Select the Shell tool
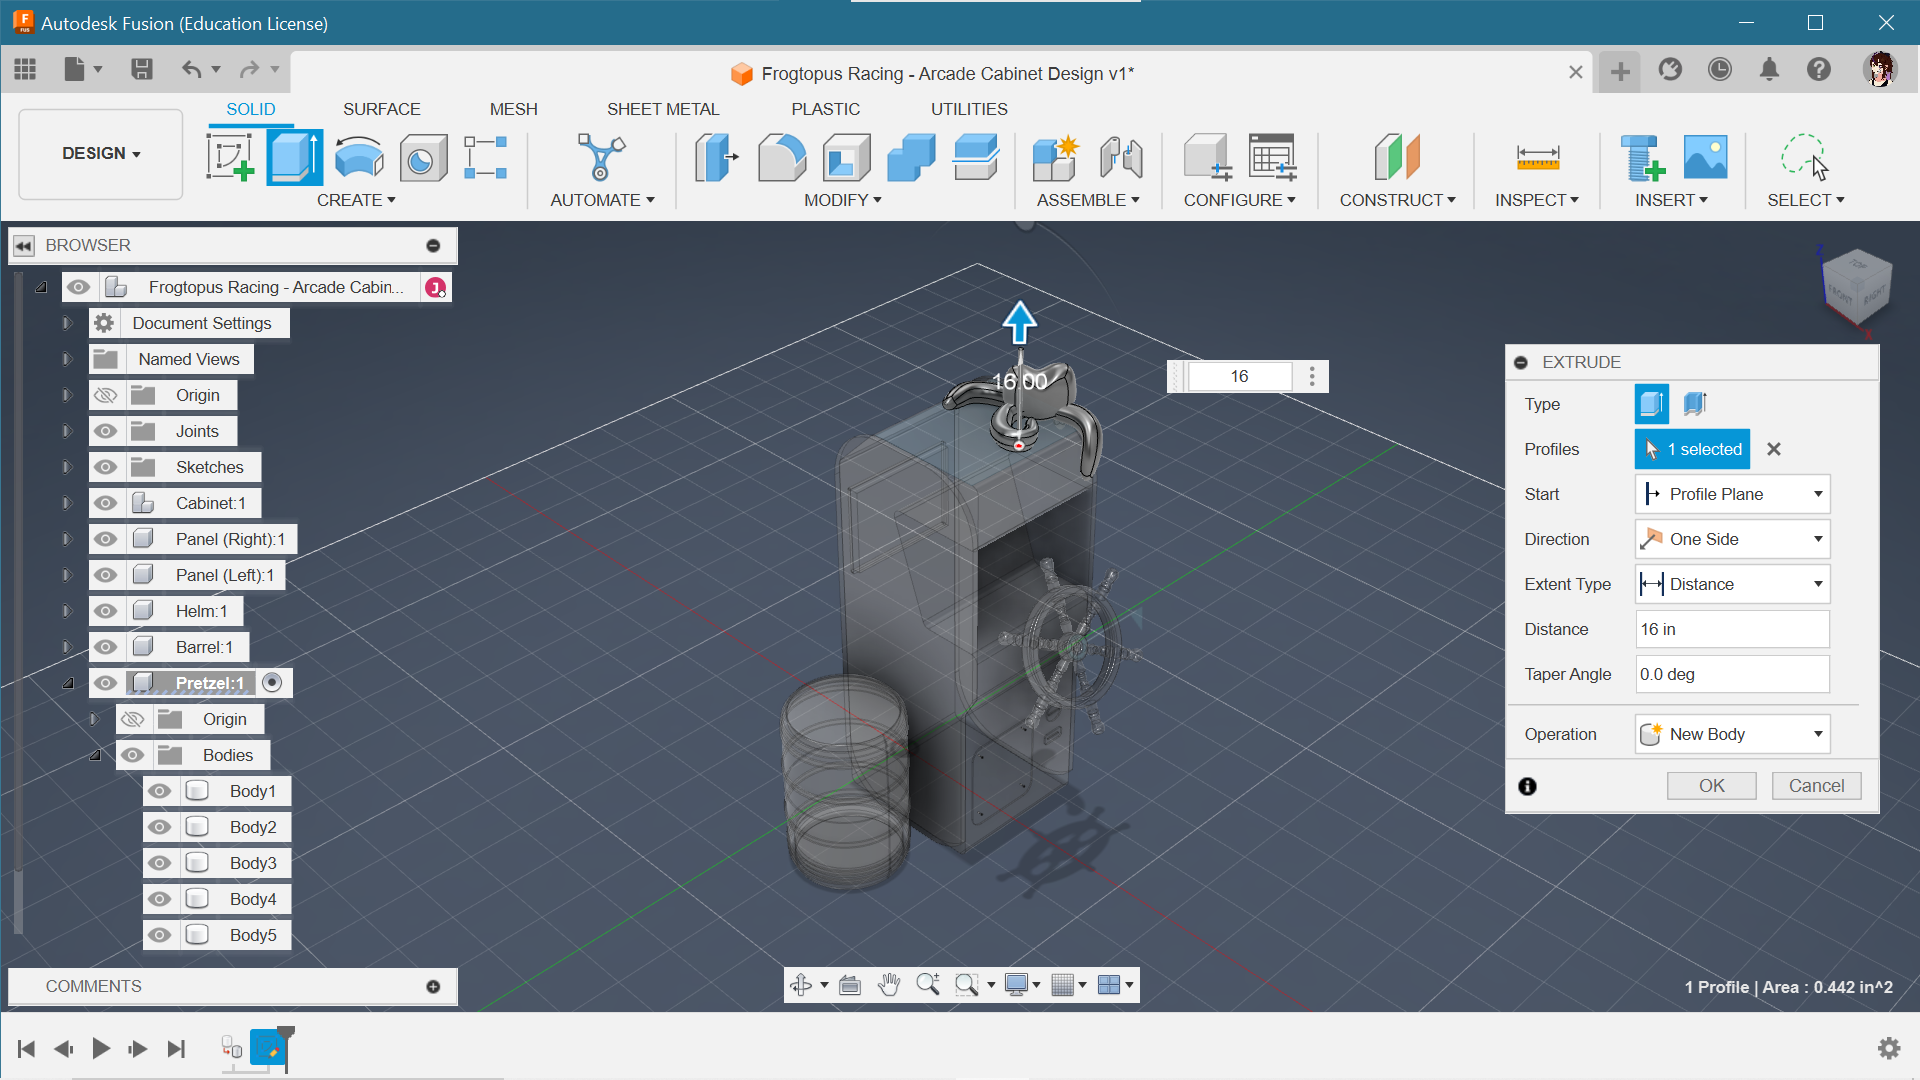Viewport: 1920px width, 1080px height. point(846,158)
